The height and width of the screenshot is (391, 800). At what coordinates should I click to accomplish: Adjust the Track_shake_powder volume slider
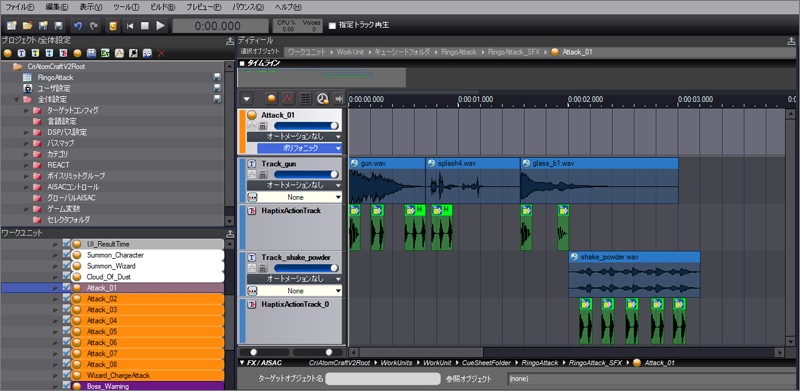click(307, 268)
